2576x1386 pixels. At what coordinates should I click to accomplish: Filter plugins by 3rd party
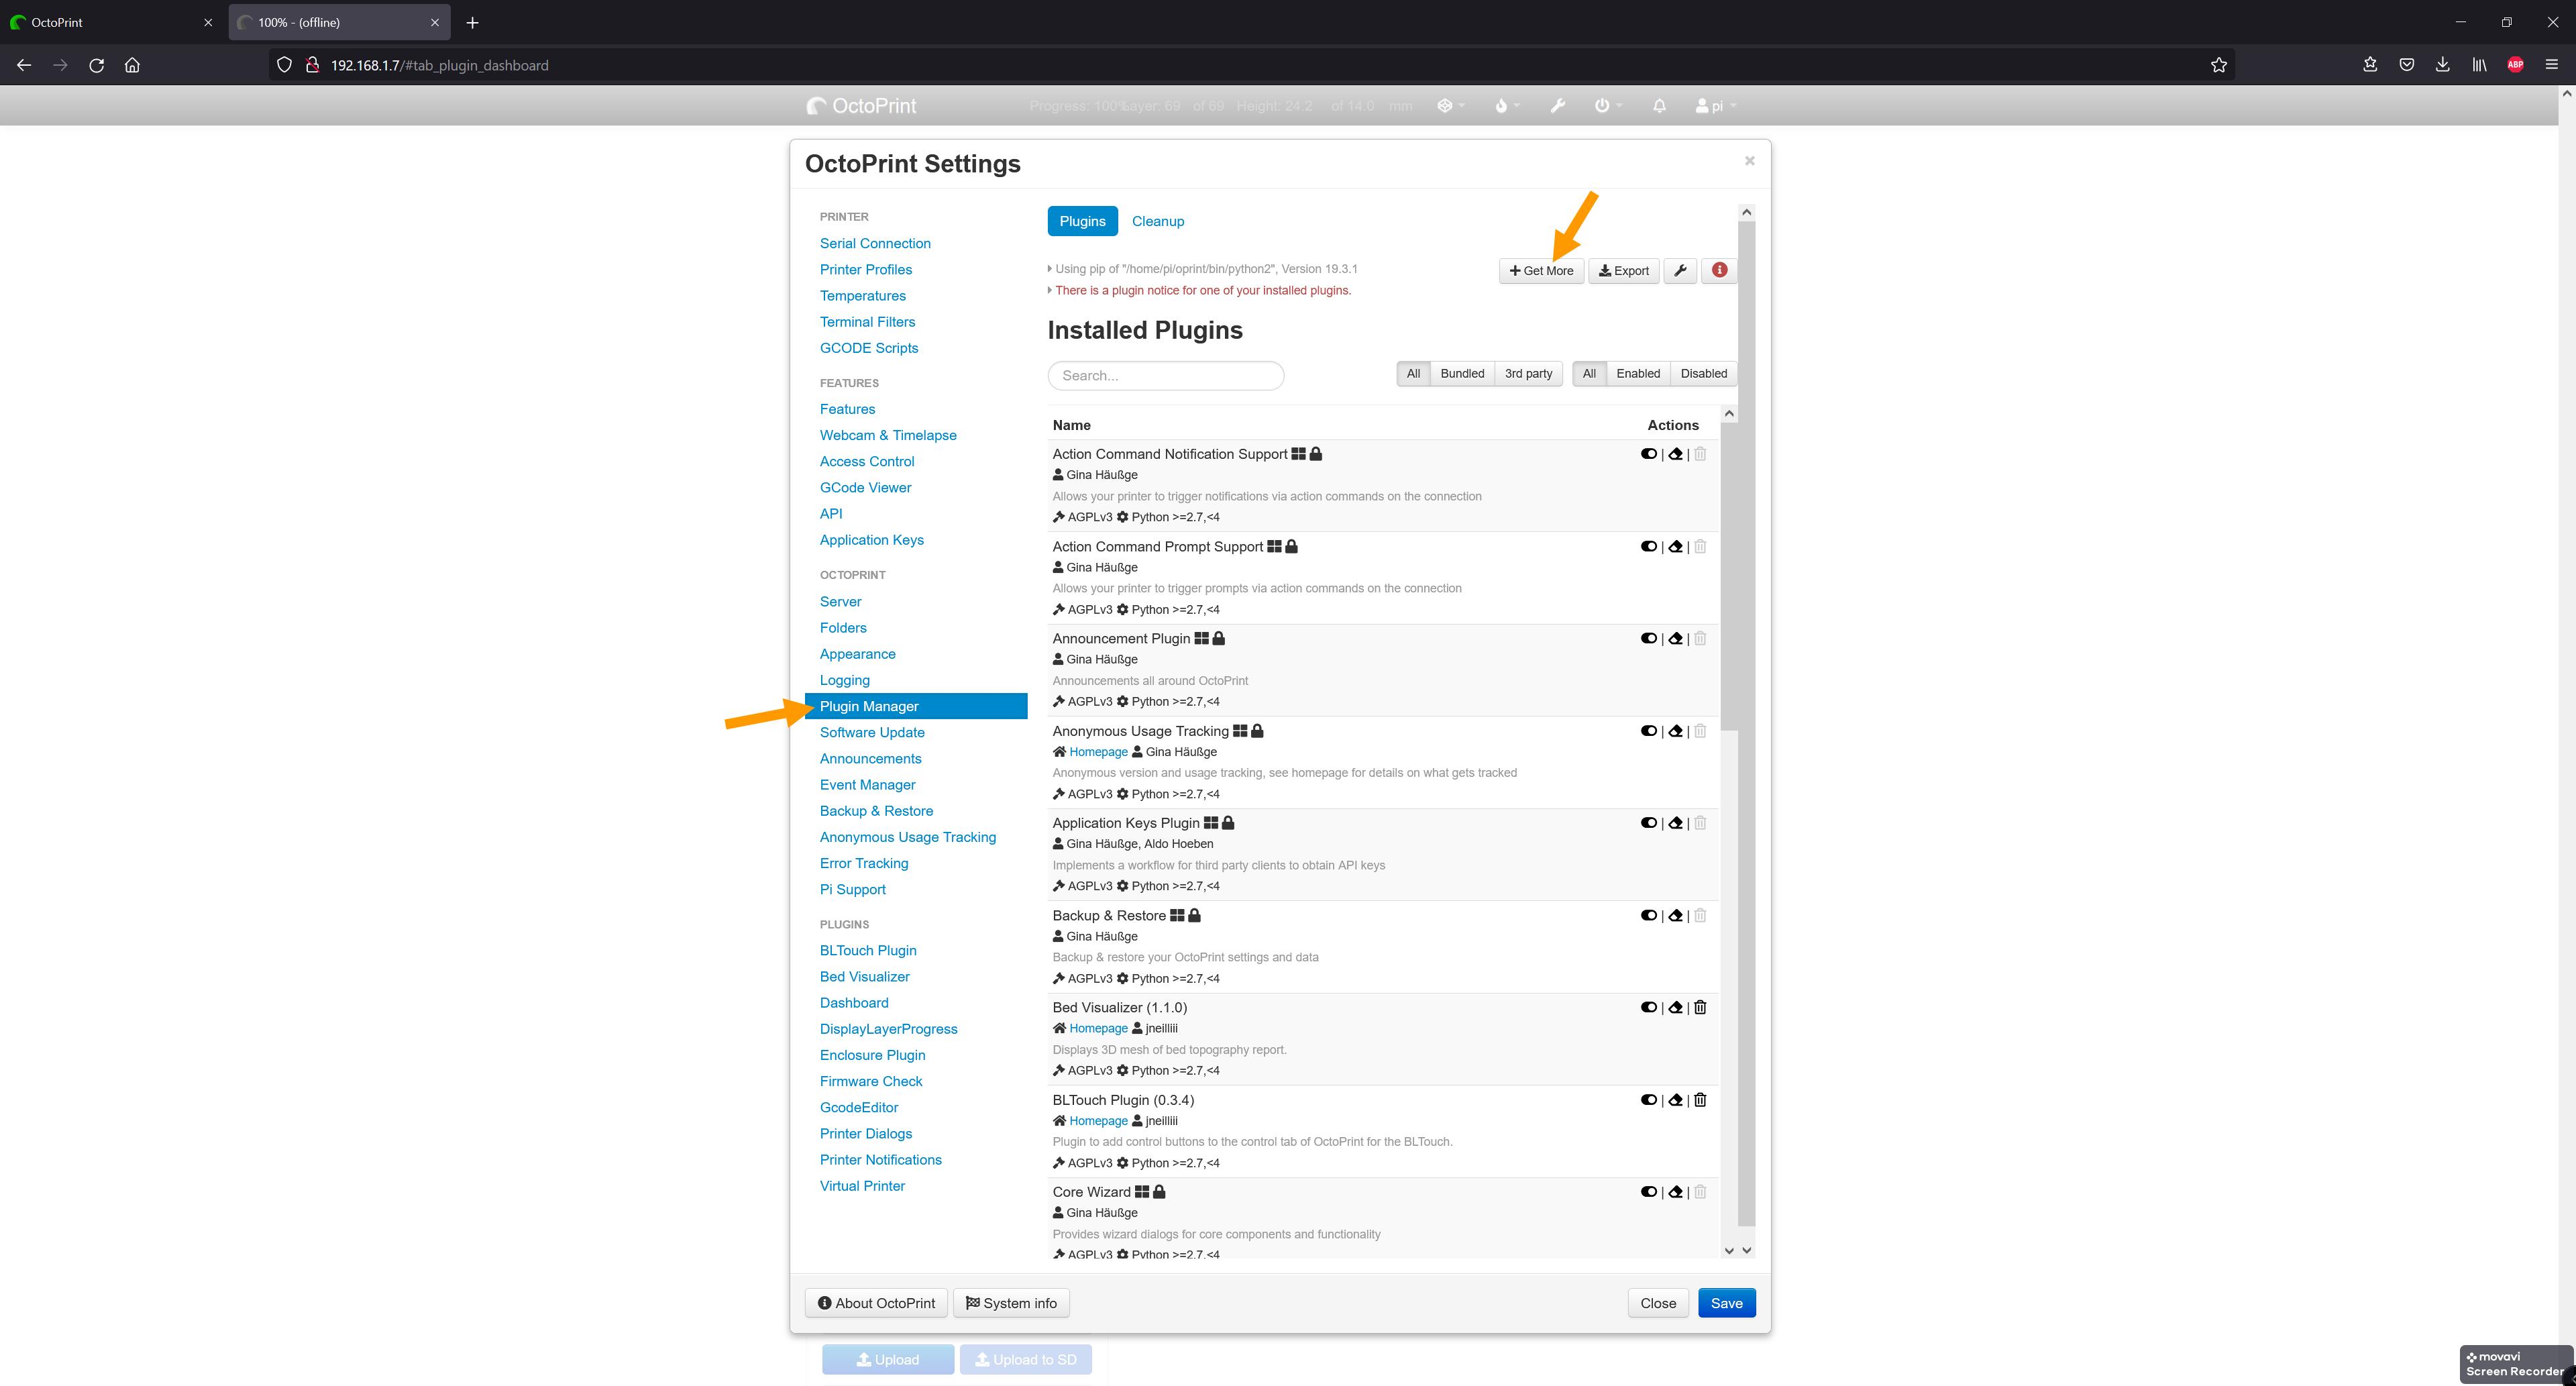[1528, 374]
